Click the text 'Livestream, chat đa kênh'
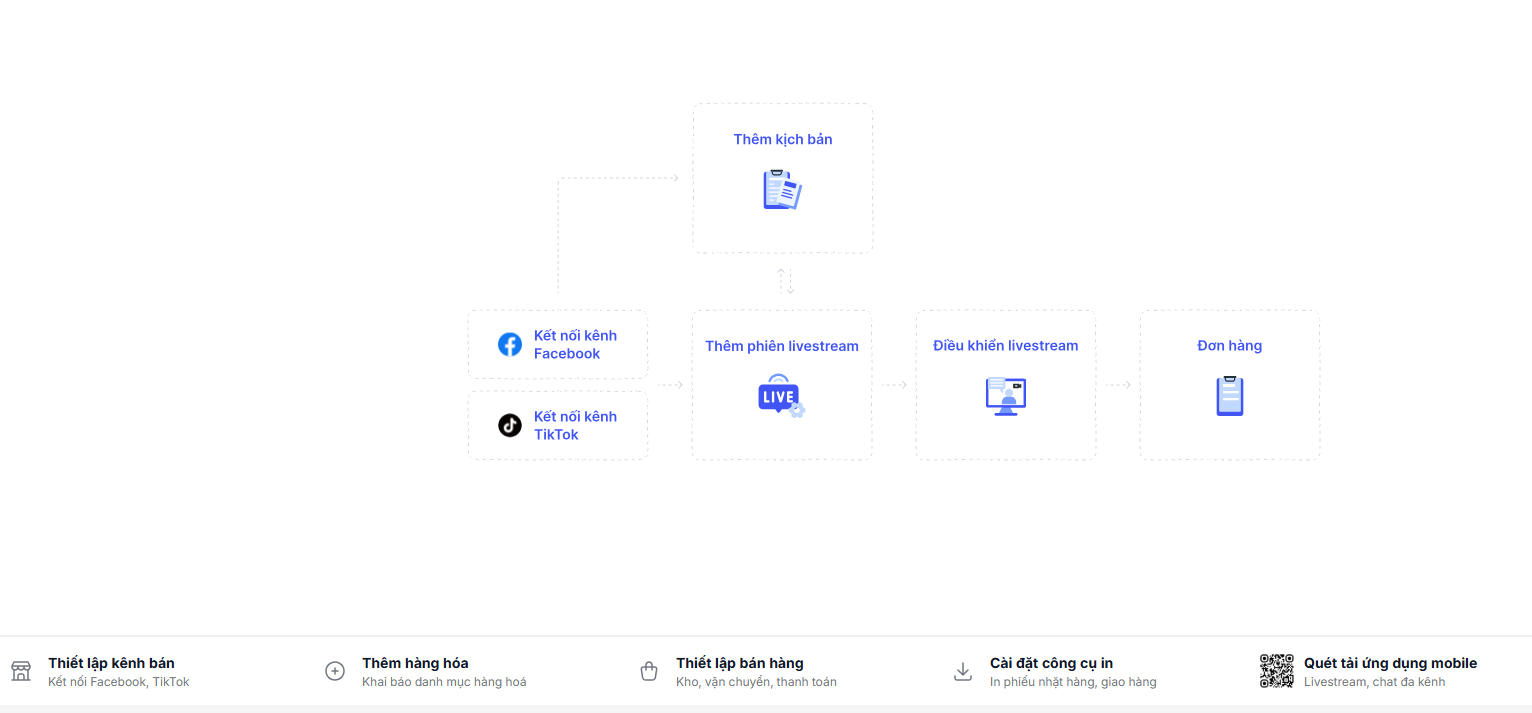This screenshot has width=1532, height=713. pos(1374,682)
